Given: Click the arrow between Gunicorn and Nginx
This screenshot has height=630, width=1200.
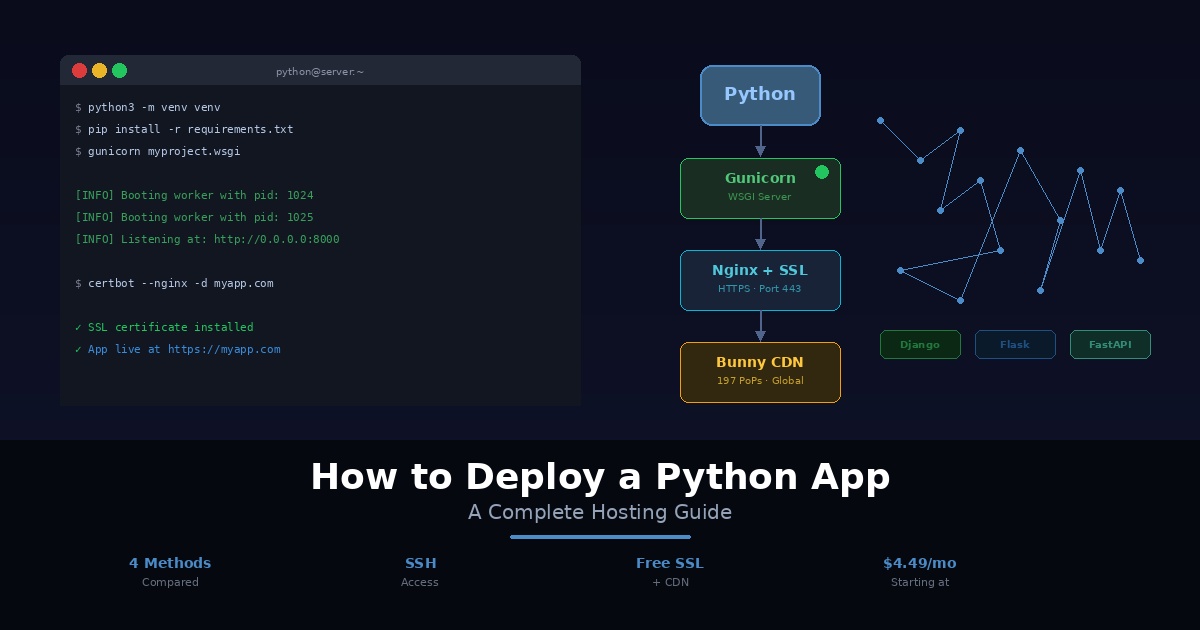Looking at the screenshot, I should (760, 234).
